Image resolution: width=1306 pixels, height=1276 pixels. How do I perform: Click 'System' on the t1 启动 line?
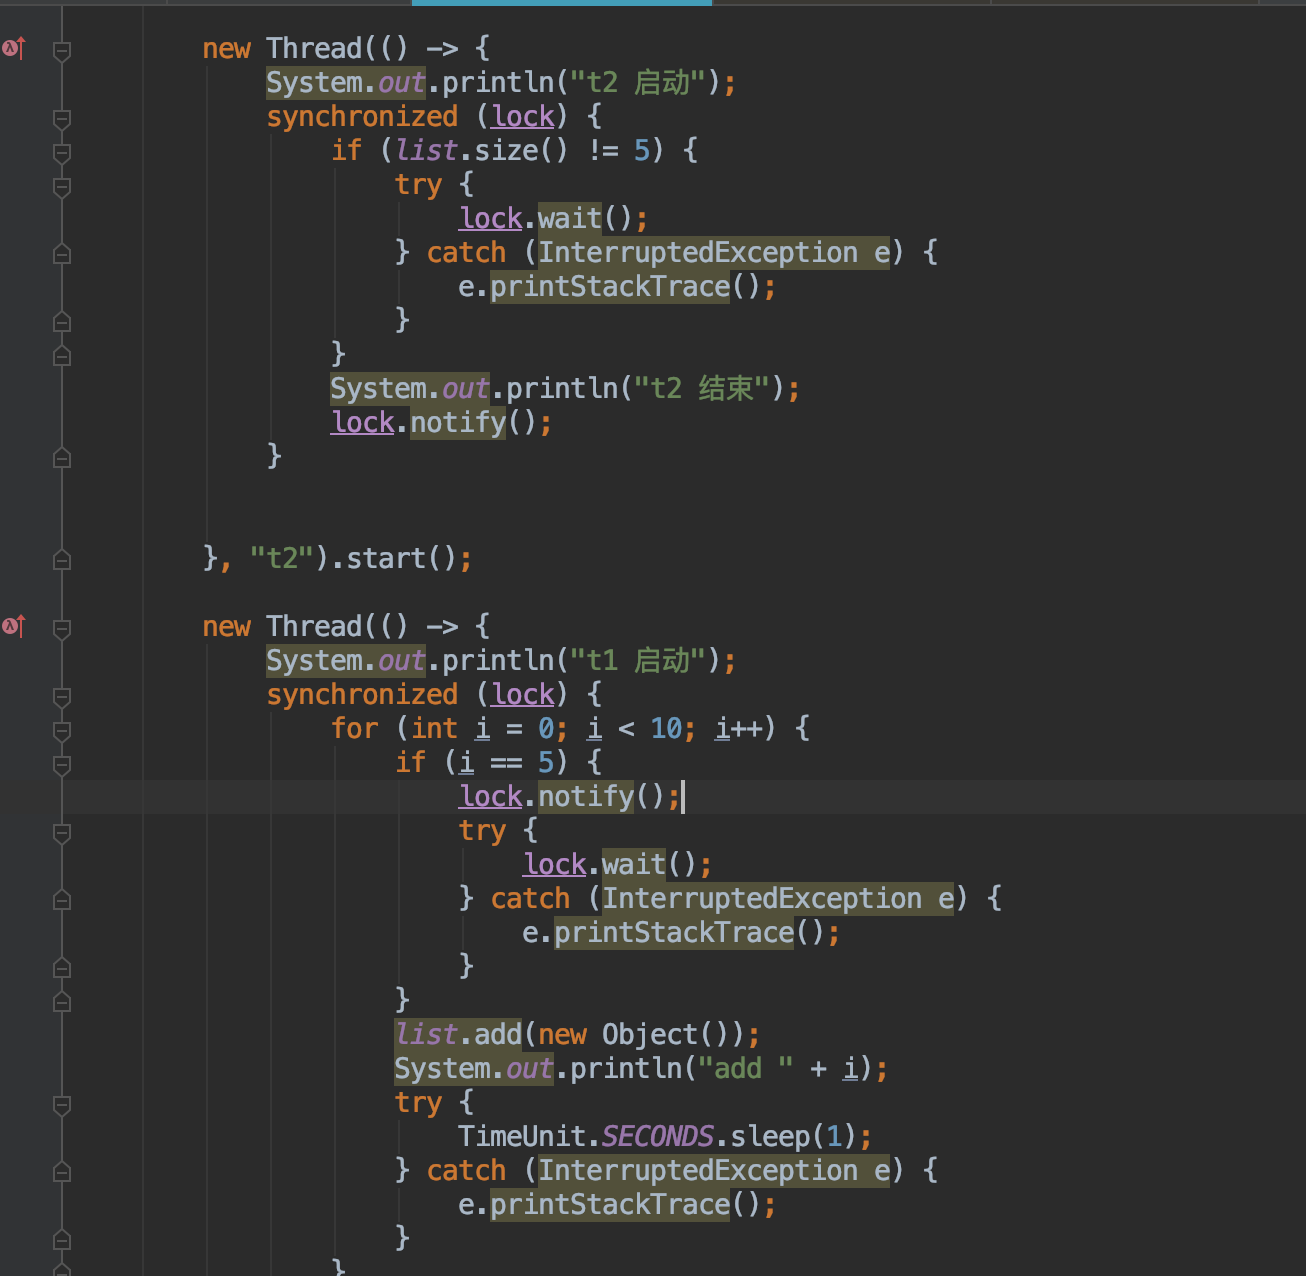314,660
